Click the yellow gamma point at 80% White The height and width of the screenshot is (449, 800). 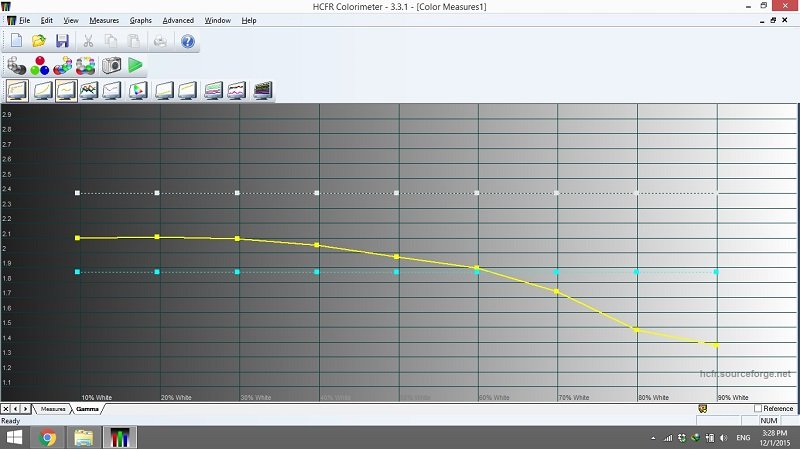click(x=636, y=330)
